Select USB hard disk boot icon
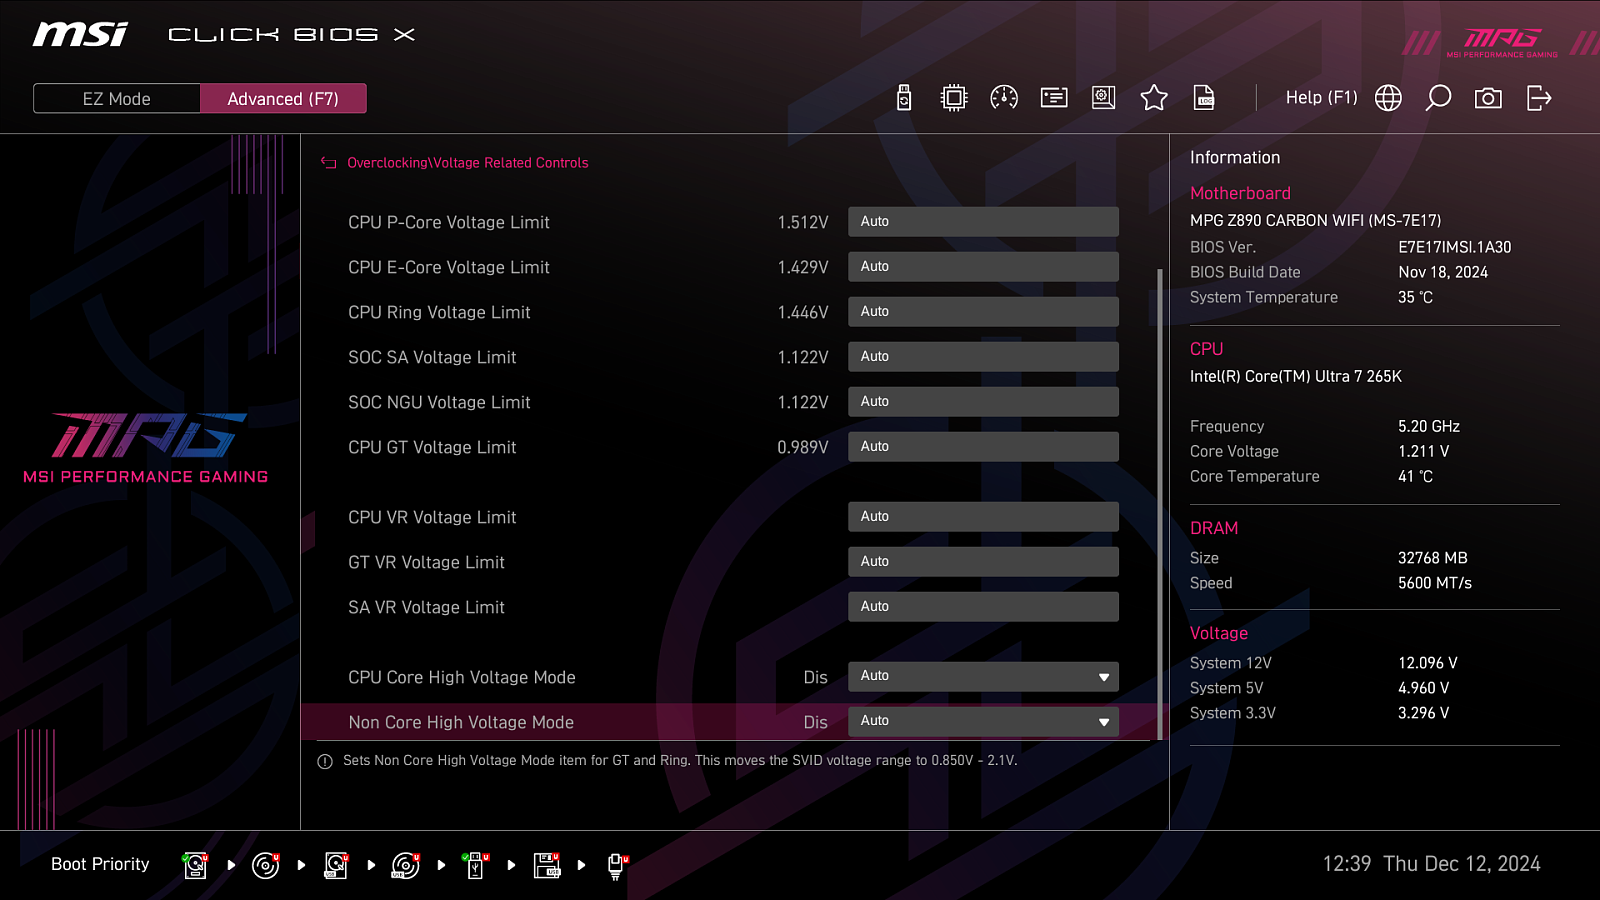The height and width of the screenshot is (900, 1600). [336, 865]
